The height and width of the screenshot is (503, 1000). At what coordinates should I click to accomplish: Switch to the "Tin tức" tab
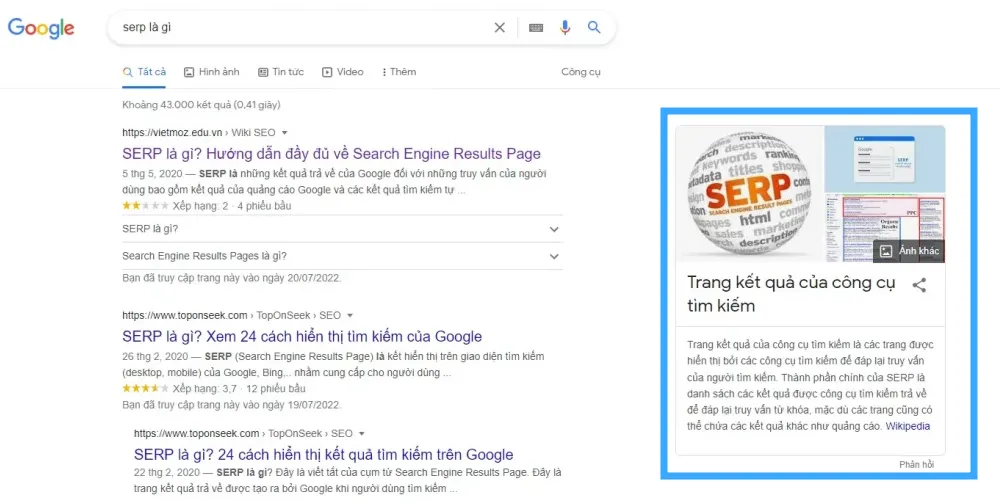[x=281, y=72]
